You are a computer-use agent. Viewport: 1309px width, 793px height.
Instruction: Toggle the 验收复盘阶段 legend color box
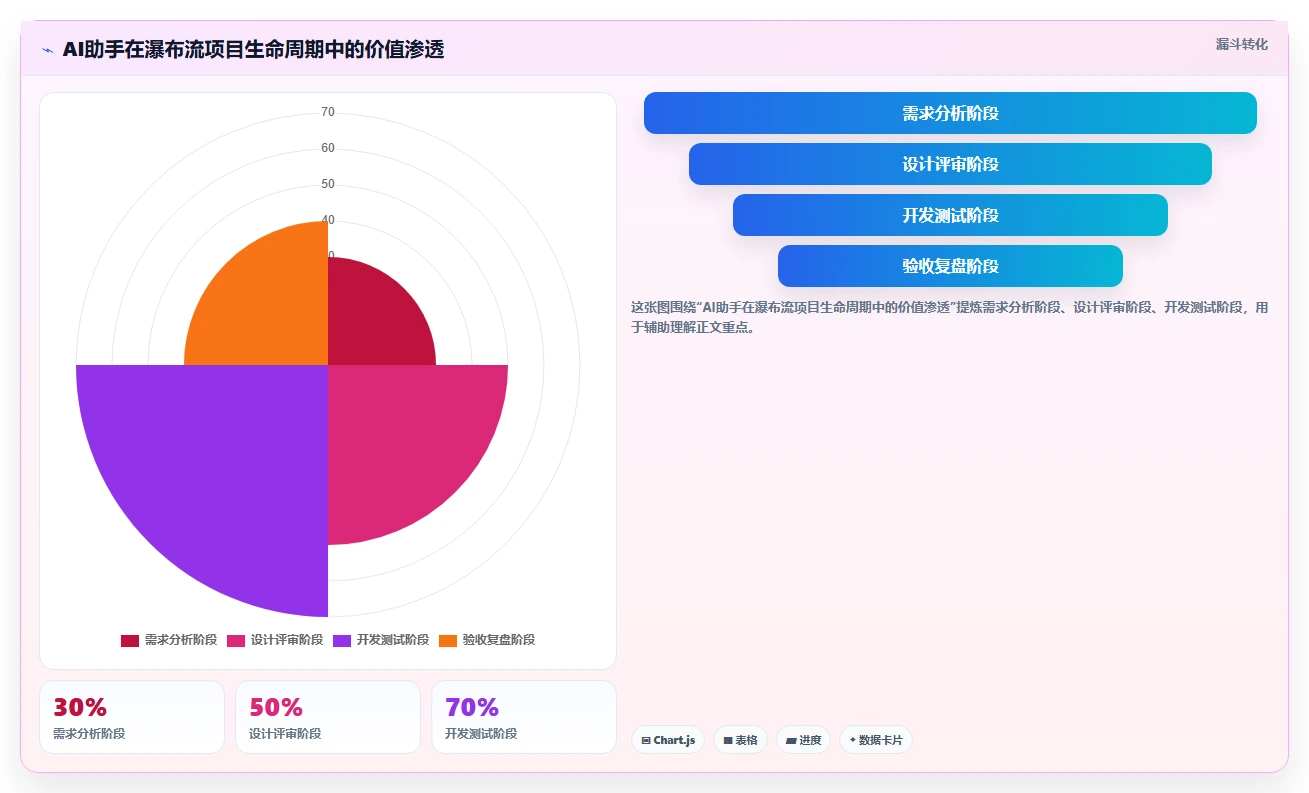(x=448, y=640)
